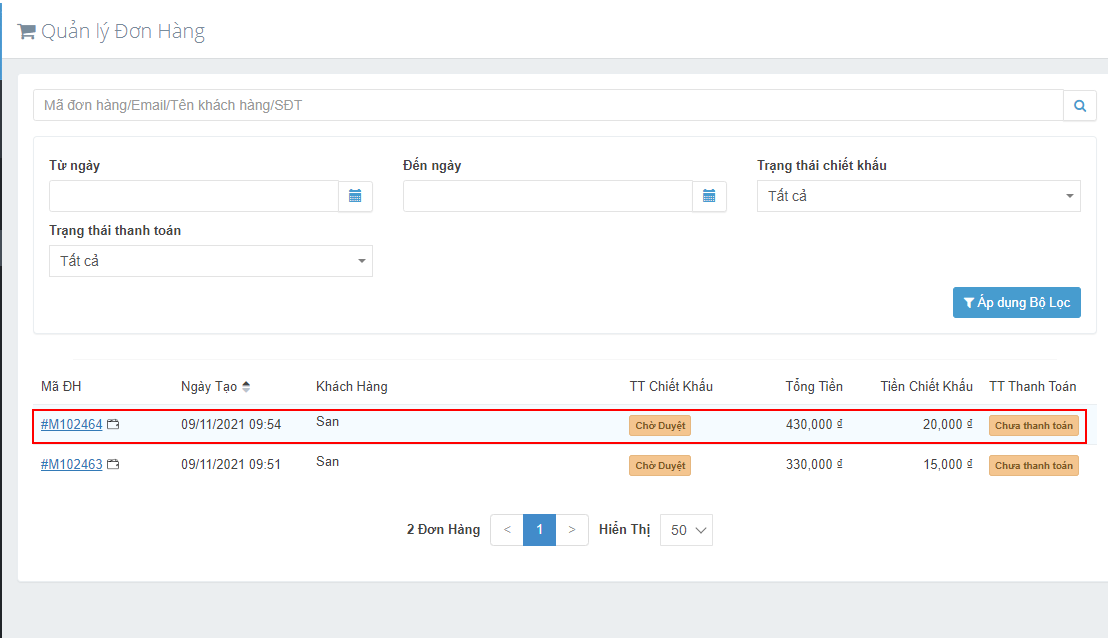Toggle sort arrows on Ngày Tạo column

pos(246,387)
